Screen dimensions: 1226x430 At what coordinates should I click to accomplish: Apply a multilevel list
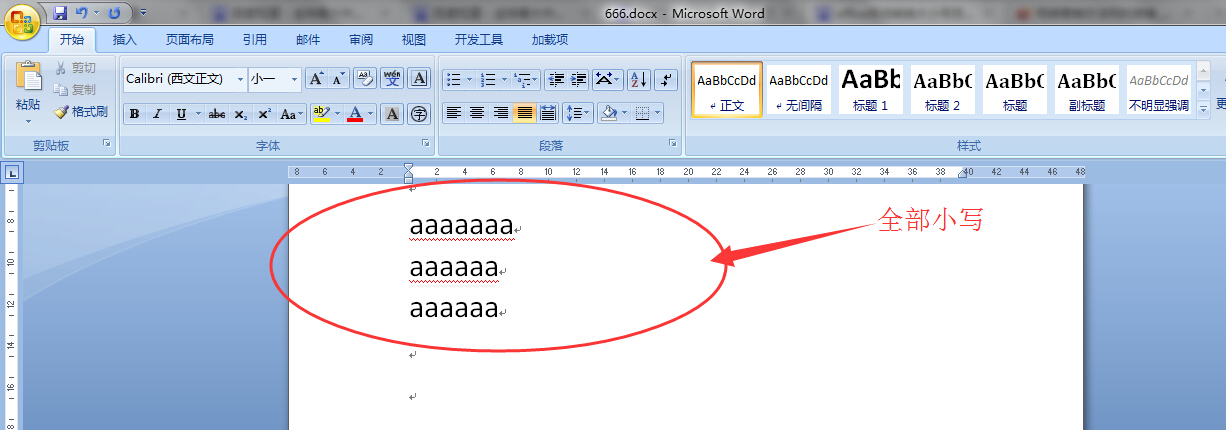523,79
